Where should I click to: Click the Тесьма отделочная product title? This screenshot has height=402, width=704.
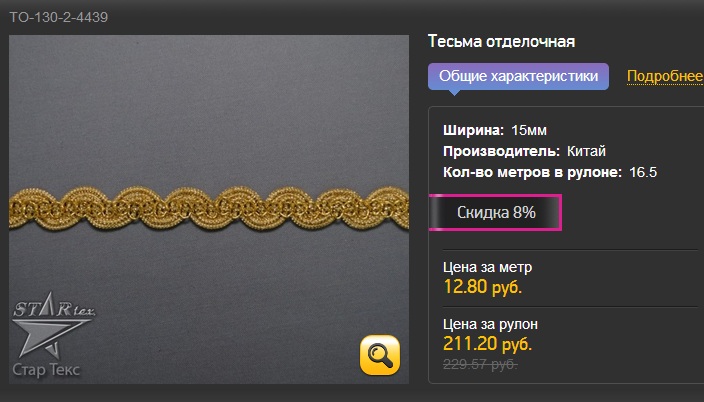501,41
